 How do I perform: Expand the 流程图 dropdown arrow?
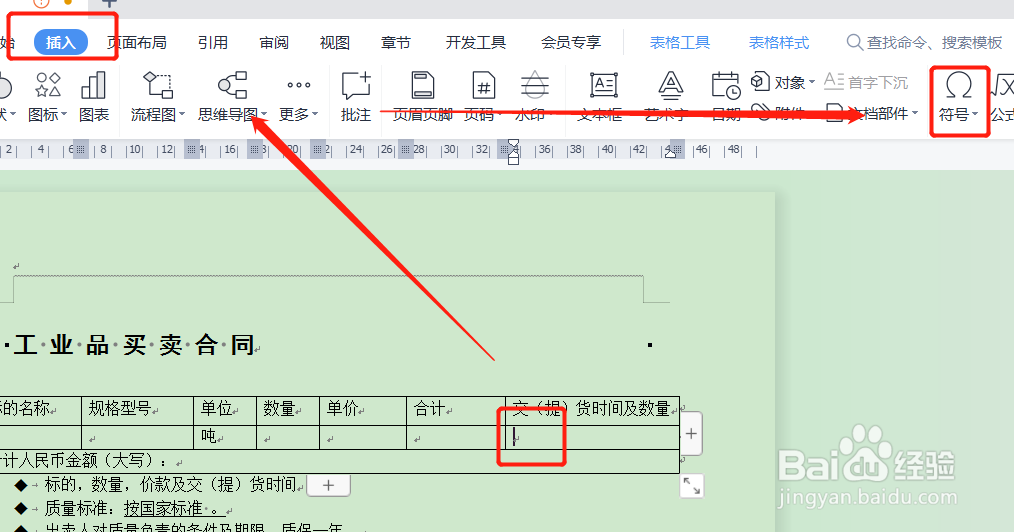[182, 114]
